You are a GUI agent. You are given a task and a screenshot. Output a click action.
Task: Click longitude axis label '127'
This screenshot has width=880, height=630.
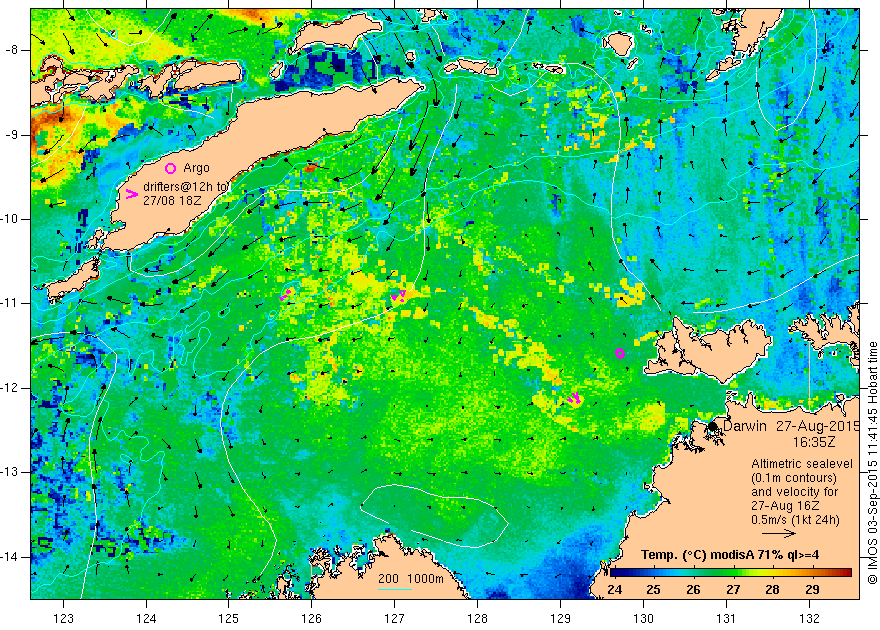[x=395, y=618]
